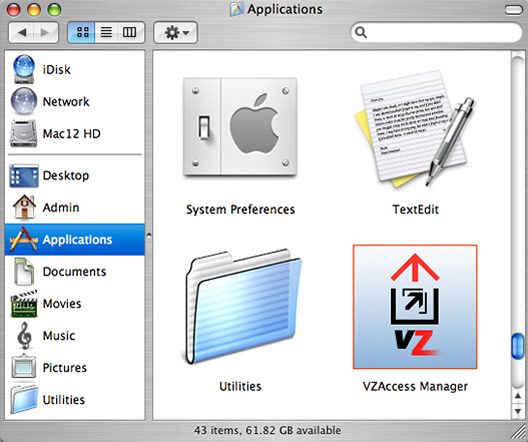Select the Pictures sidebar icon
Screen dimensions: 528x442
point(24,367)
